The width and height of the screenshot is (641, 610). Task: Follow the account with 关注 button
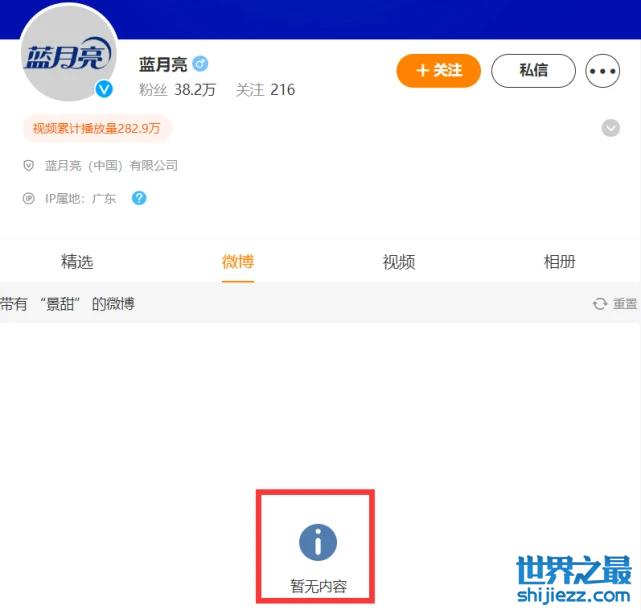438,71
